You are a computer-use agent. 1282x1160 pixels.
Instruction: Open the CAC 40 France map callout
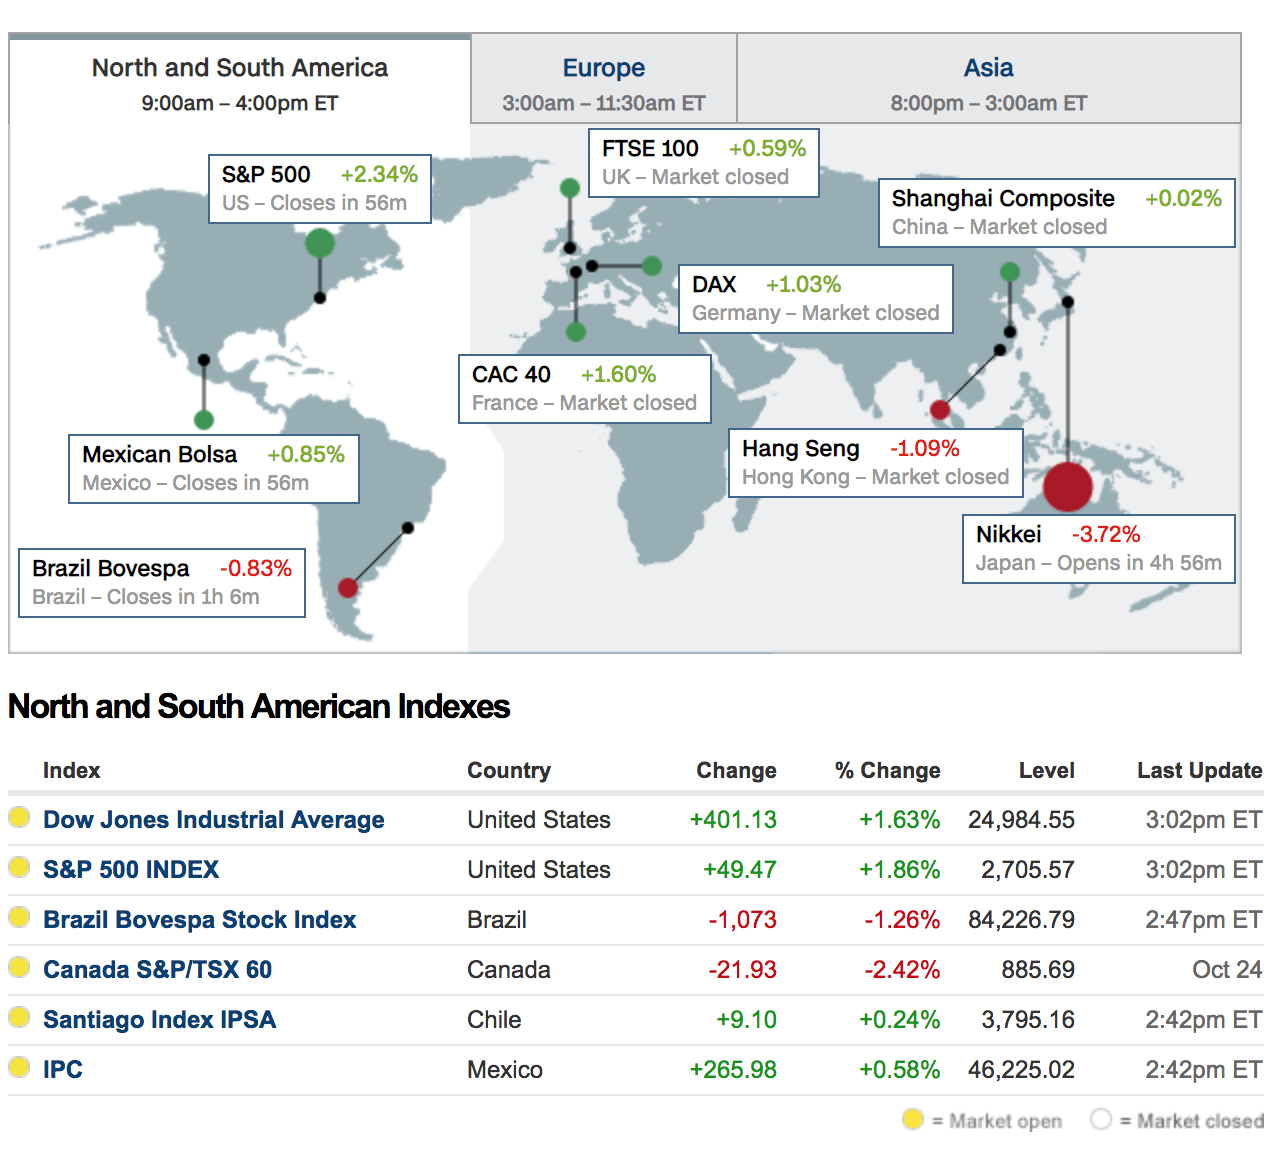pyautogui.click(x=585, y=389)
